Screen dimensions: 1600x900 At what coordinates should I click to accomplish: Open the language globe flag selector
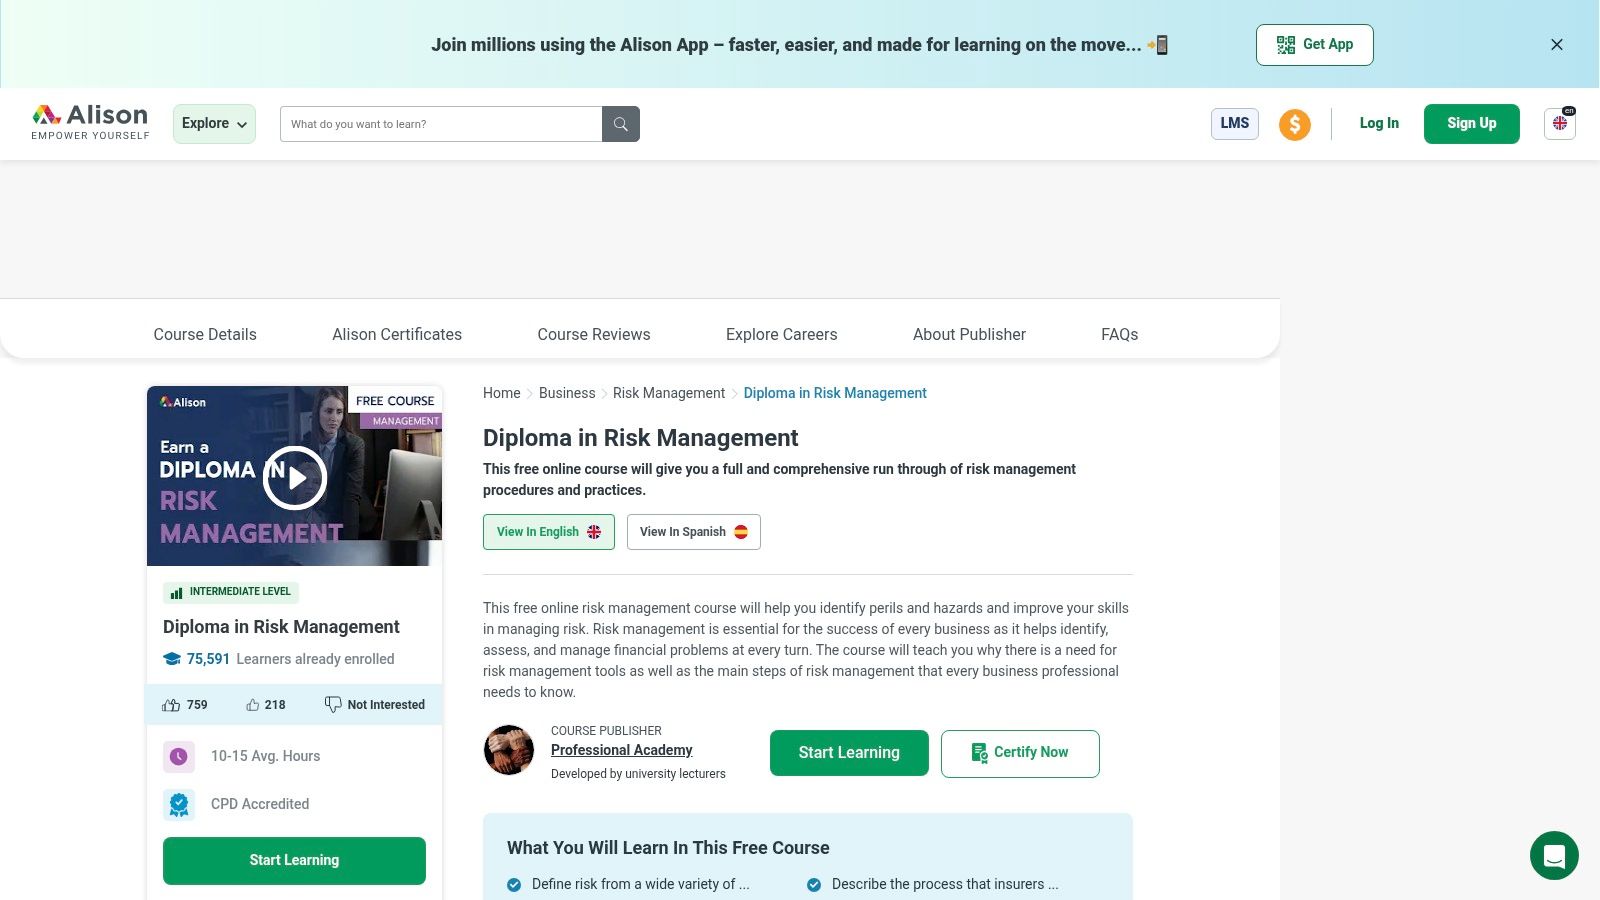click(x=1560, y=124)
